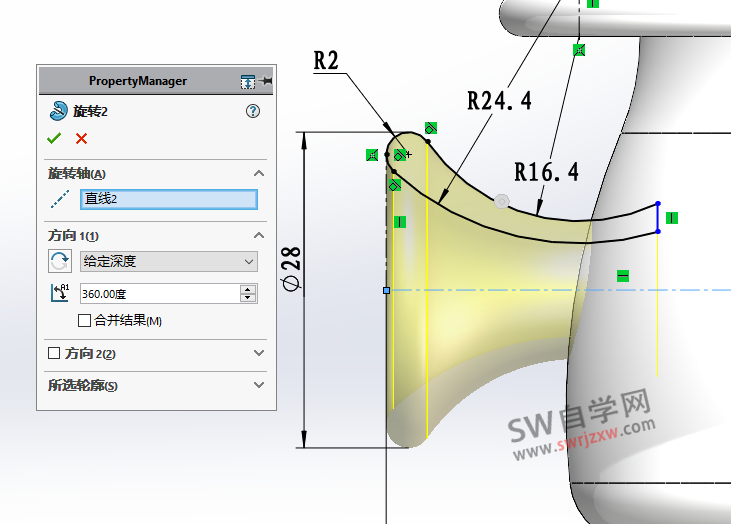Select the R16.4 radius dimension

[546, 172]
